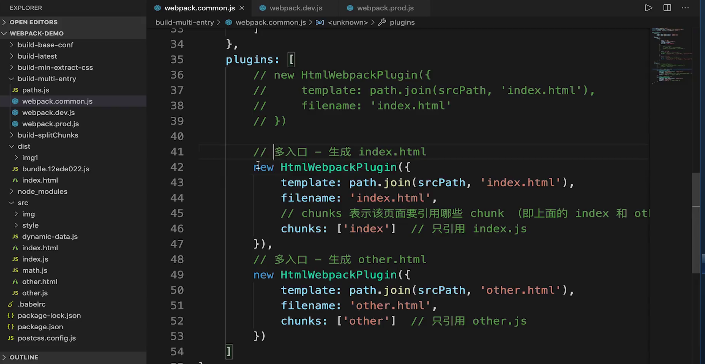The height and width of the screenshot is (364, 705).
Task: Expand the build-base-conf folder
Action: click(73, 45)
